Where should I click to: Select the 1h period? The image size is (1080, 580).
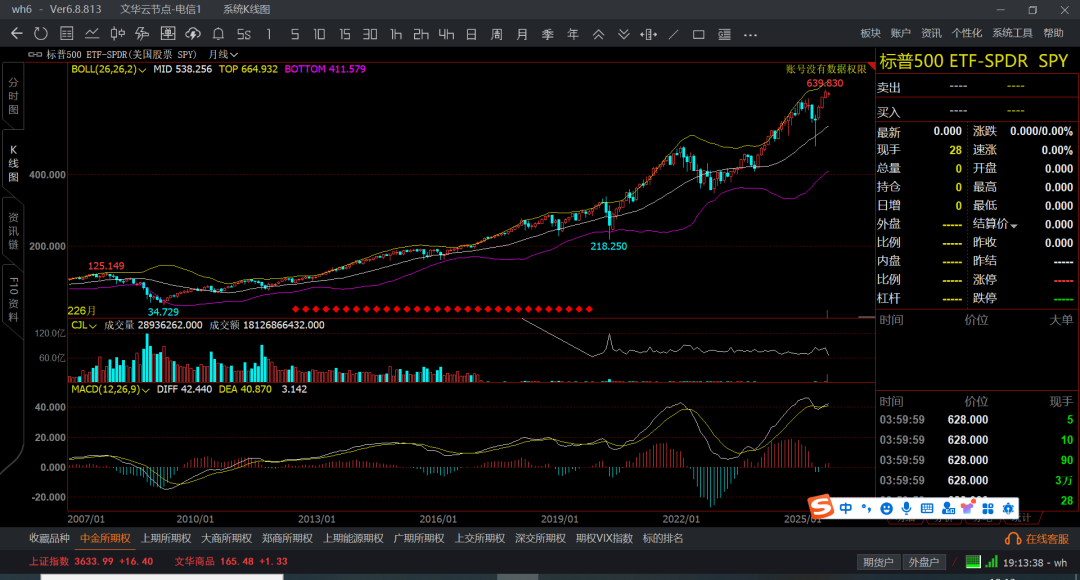click(395, 34)
